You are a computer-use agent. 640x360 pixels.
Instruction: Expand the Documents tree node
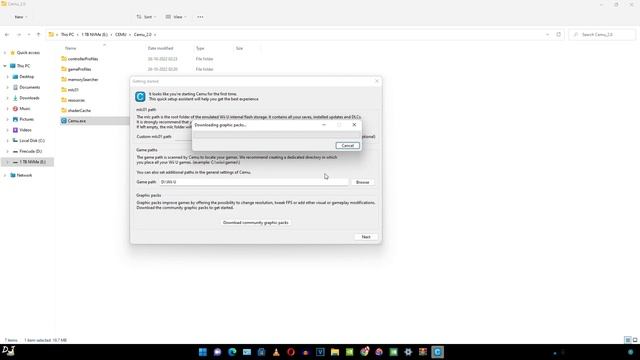7,87
